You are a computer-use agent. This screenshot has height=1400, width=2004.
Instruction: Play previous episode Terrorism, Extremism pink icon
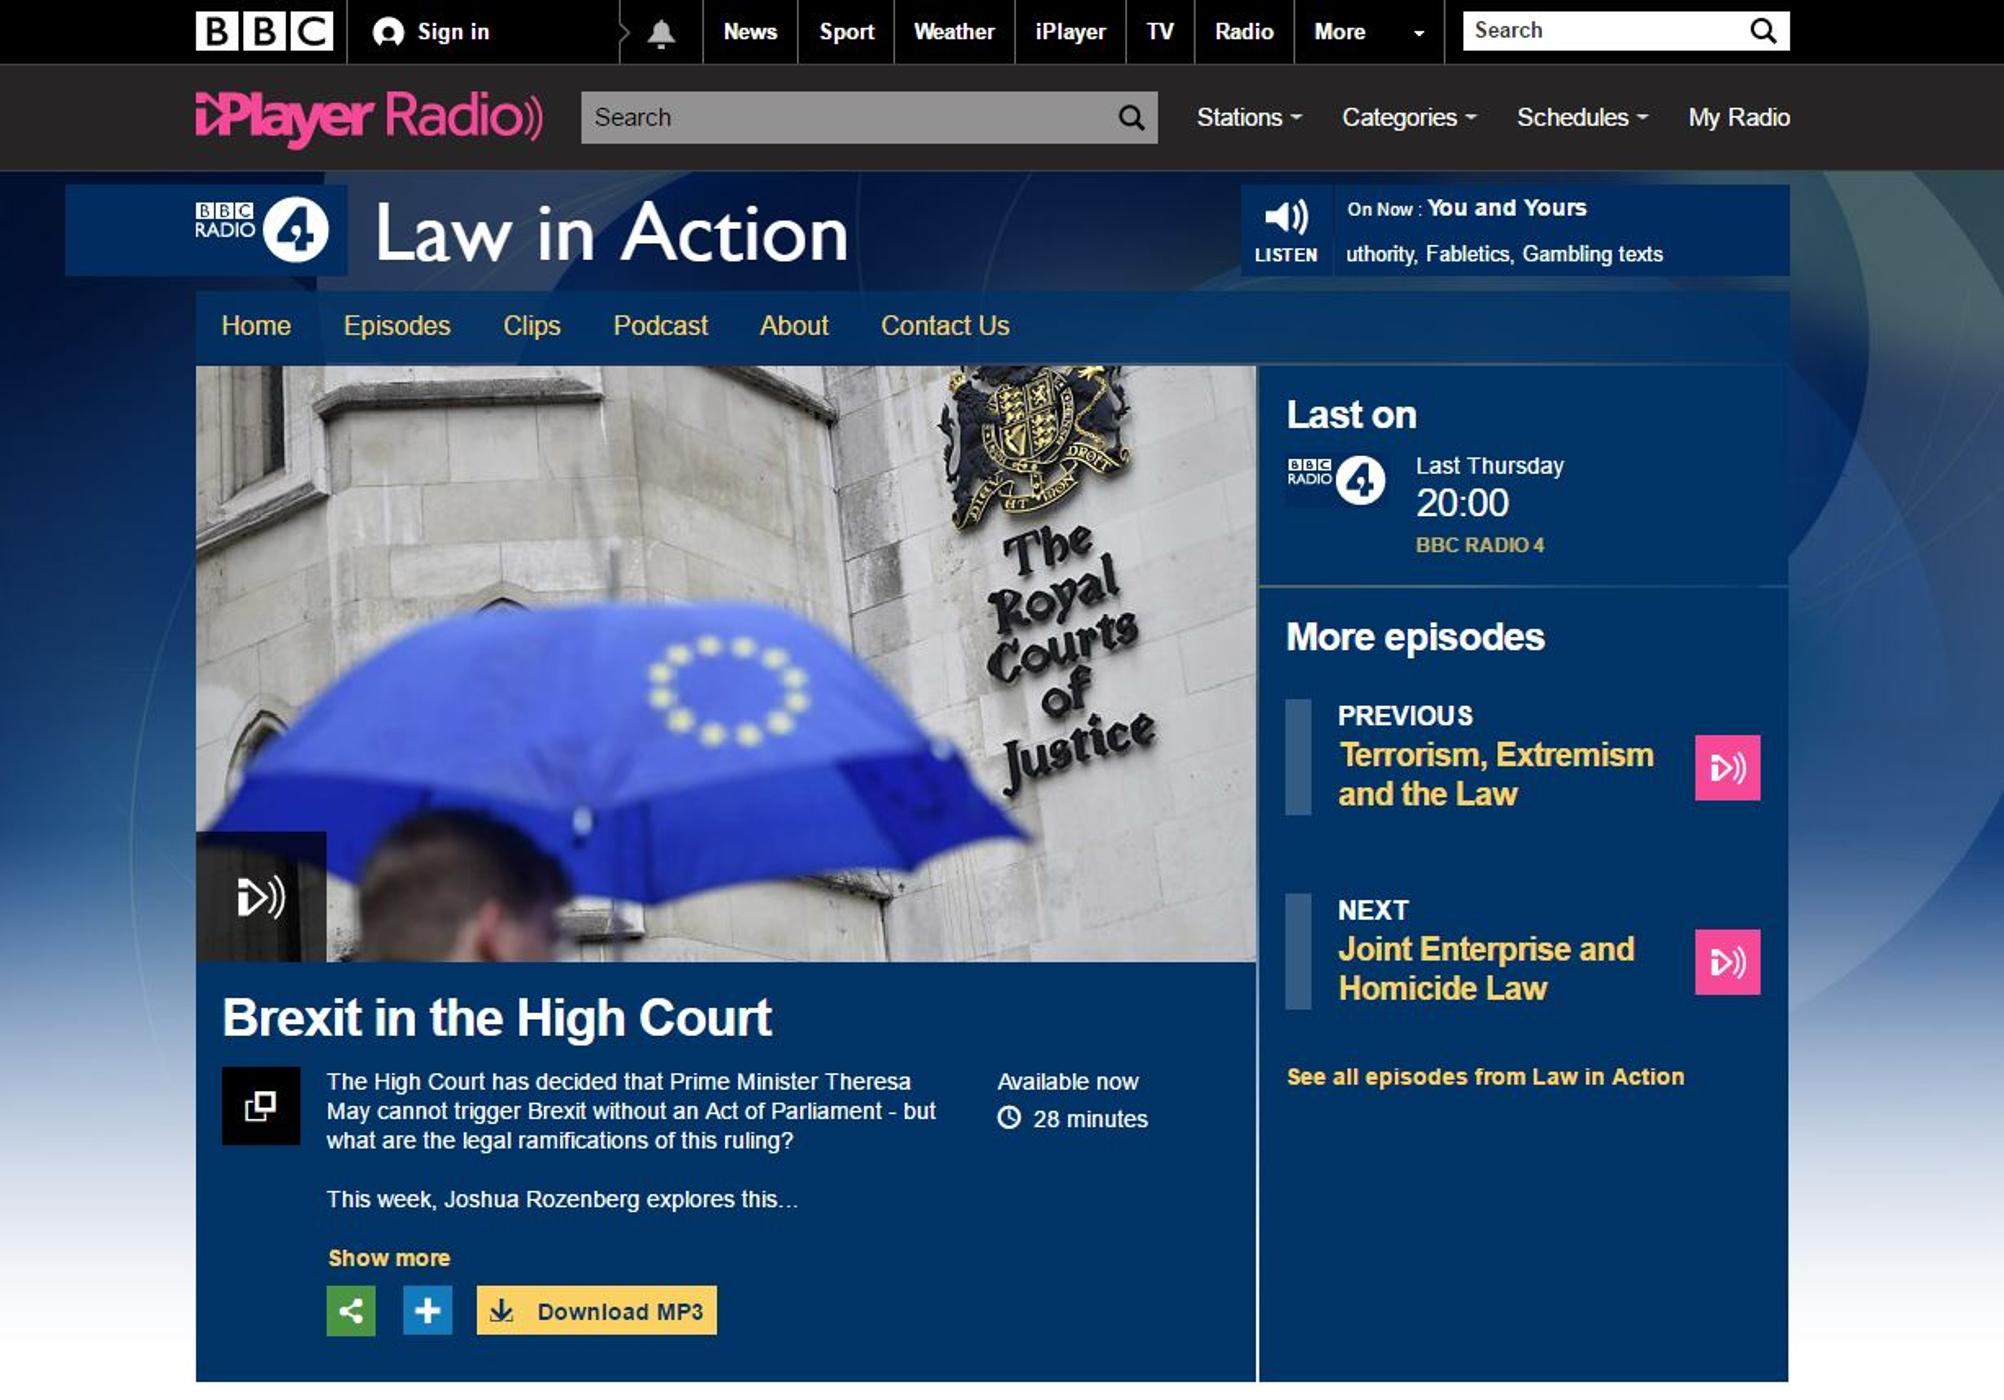[x=1727, y=768]
